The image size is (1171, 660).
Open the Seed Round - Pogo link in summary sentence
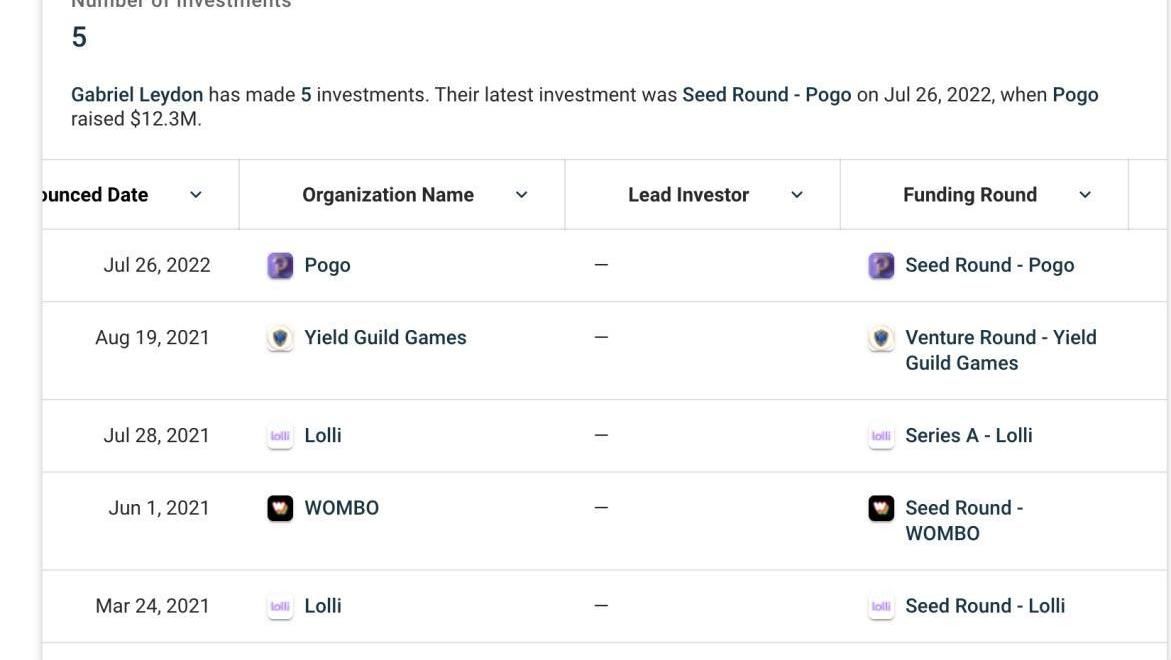pos(766,95)
